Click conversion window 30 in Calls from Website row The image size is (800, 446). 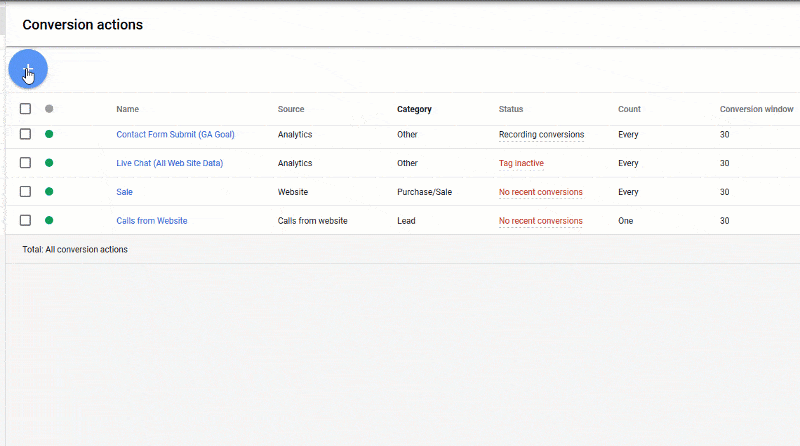point(724,221)
